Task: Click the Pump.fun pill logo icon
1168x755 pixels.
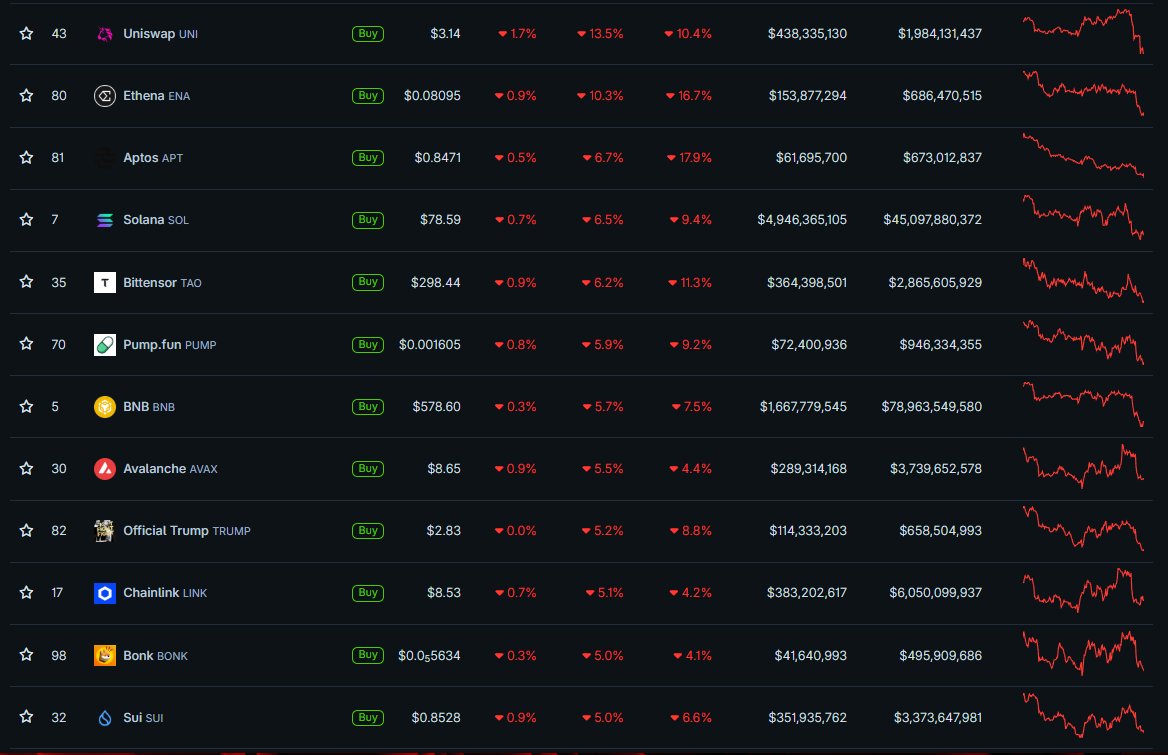Action: tap(105, 345)
